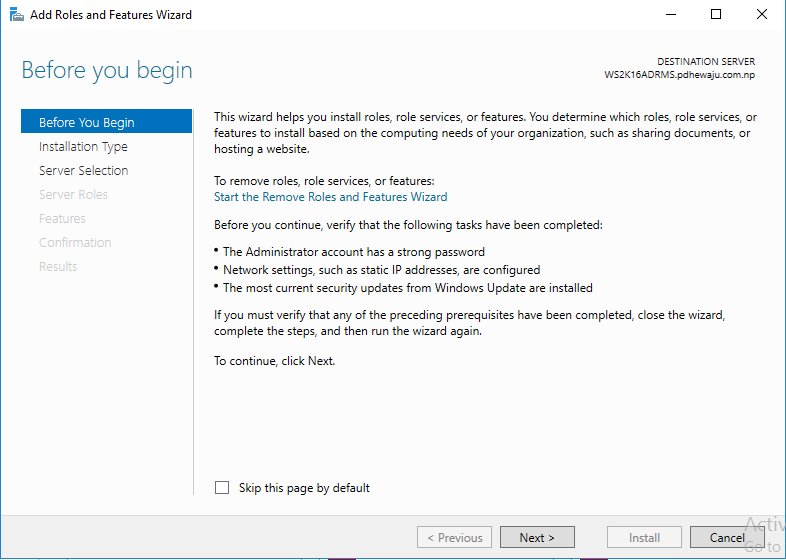Cancel the wizard
Screen dimensions: 786x560
(x=727, y=537)
